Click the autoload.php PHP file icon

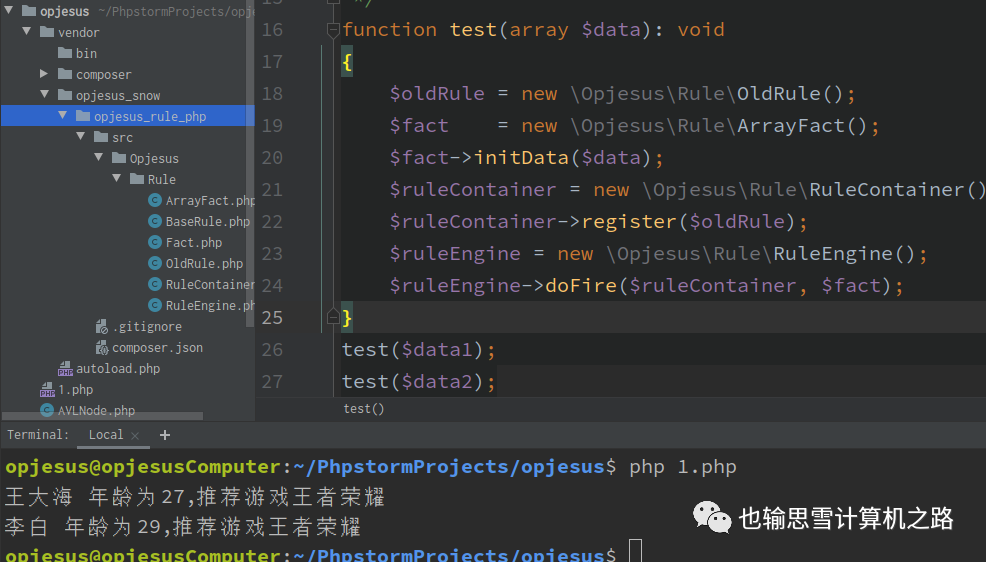pyautogui.click(x=65, y=369)
